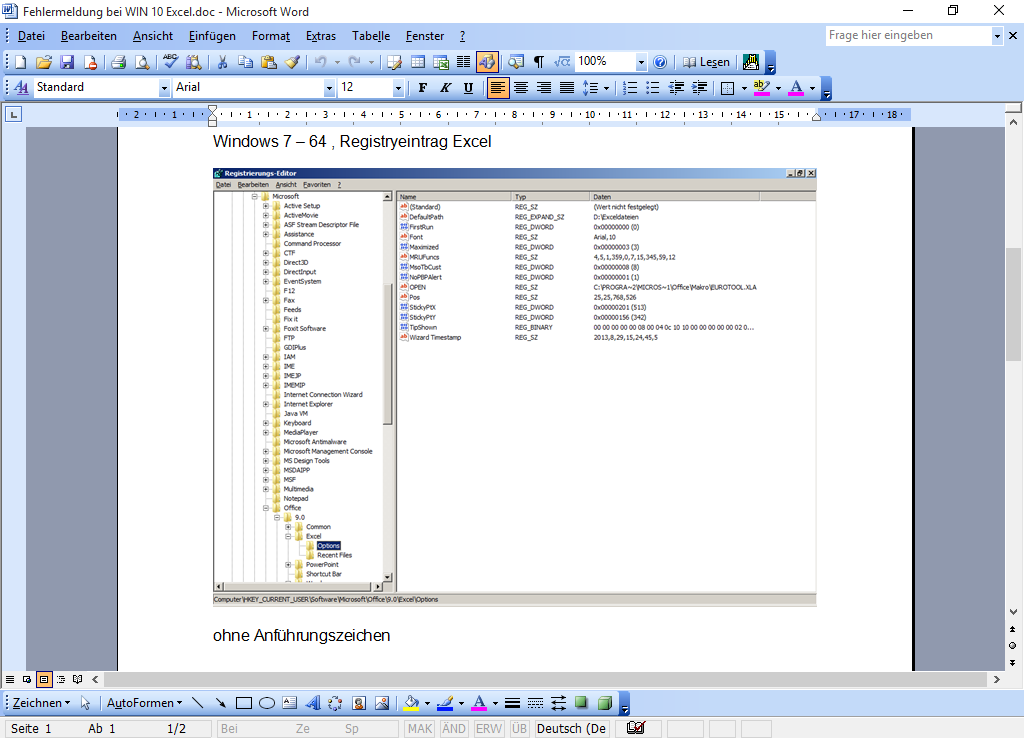Click the Deutsch language indicator
This screenshot has width=1024, height=738.
pyautogui.click(x=571, y=728)
